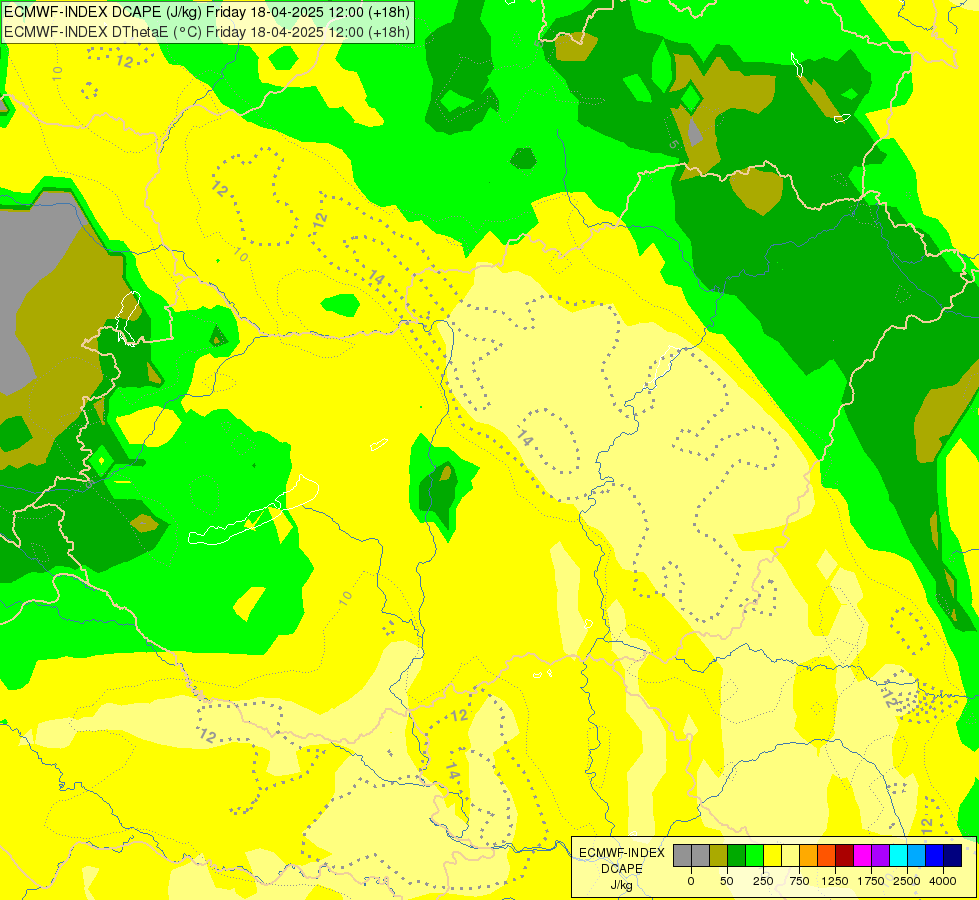Click the "ECMWF-INDEX" label in the legend
This screenshot has width=979, height=900.
click(x=622, y=853)
